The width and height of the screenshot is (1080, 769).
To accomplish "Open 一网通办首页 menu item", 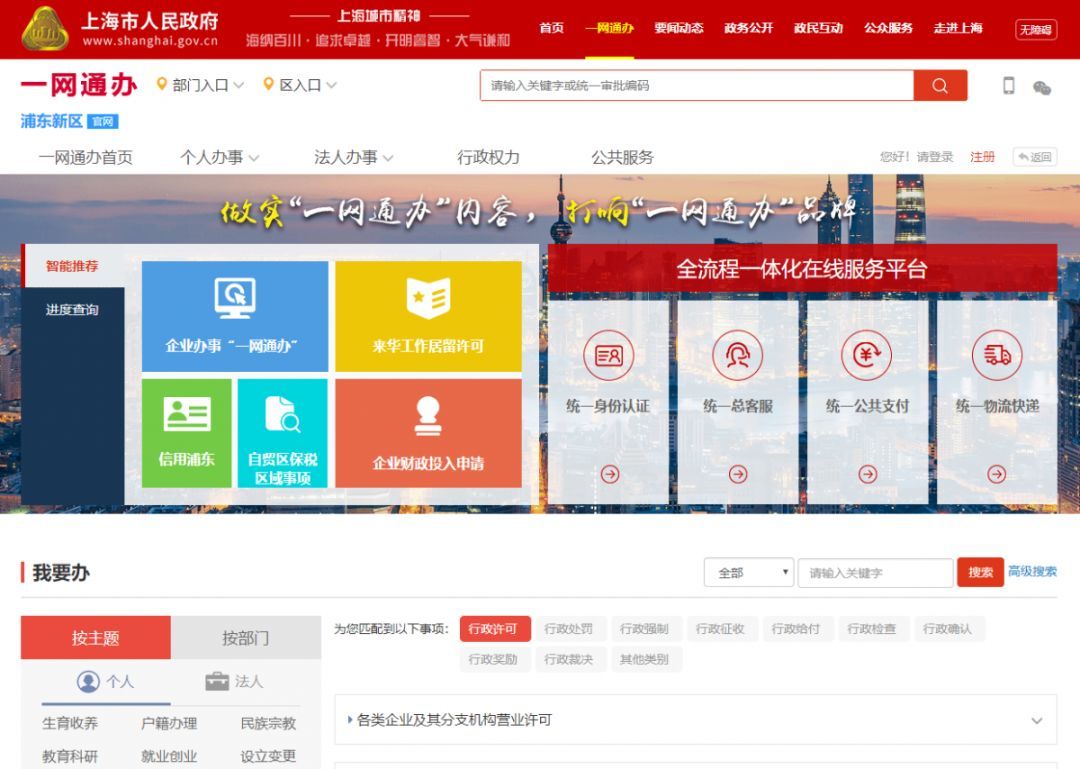I will pos(86,158).
